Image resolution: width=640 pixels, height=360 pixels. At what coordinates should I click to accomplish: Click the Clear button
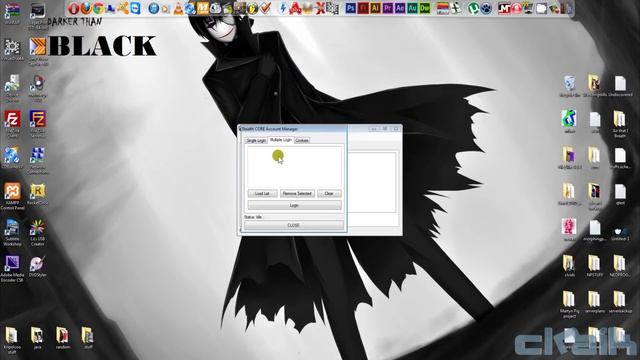pos(329,193)
